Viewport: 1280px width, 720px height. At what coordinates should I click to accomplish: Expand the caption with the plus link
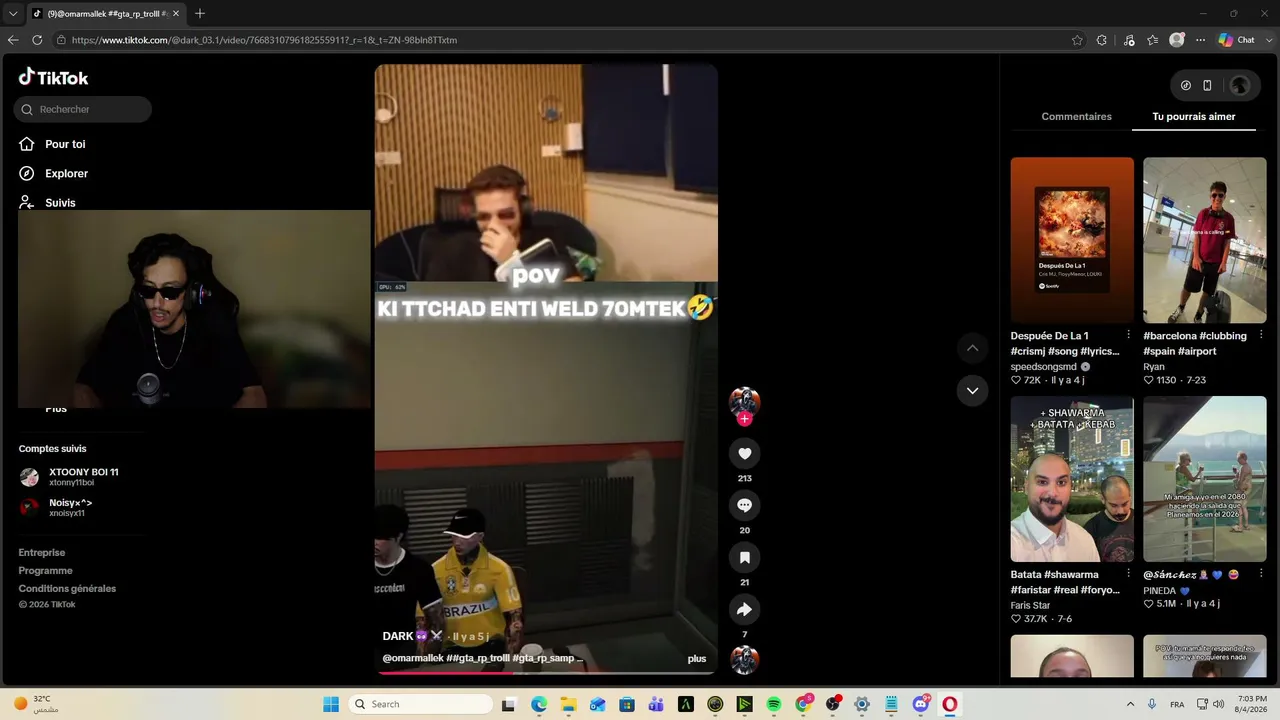[697, 658]
